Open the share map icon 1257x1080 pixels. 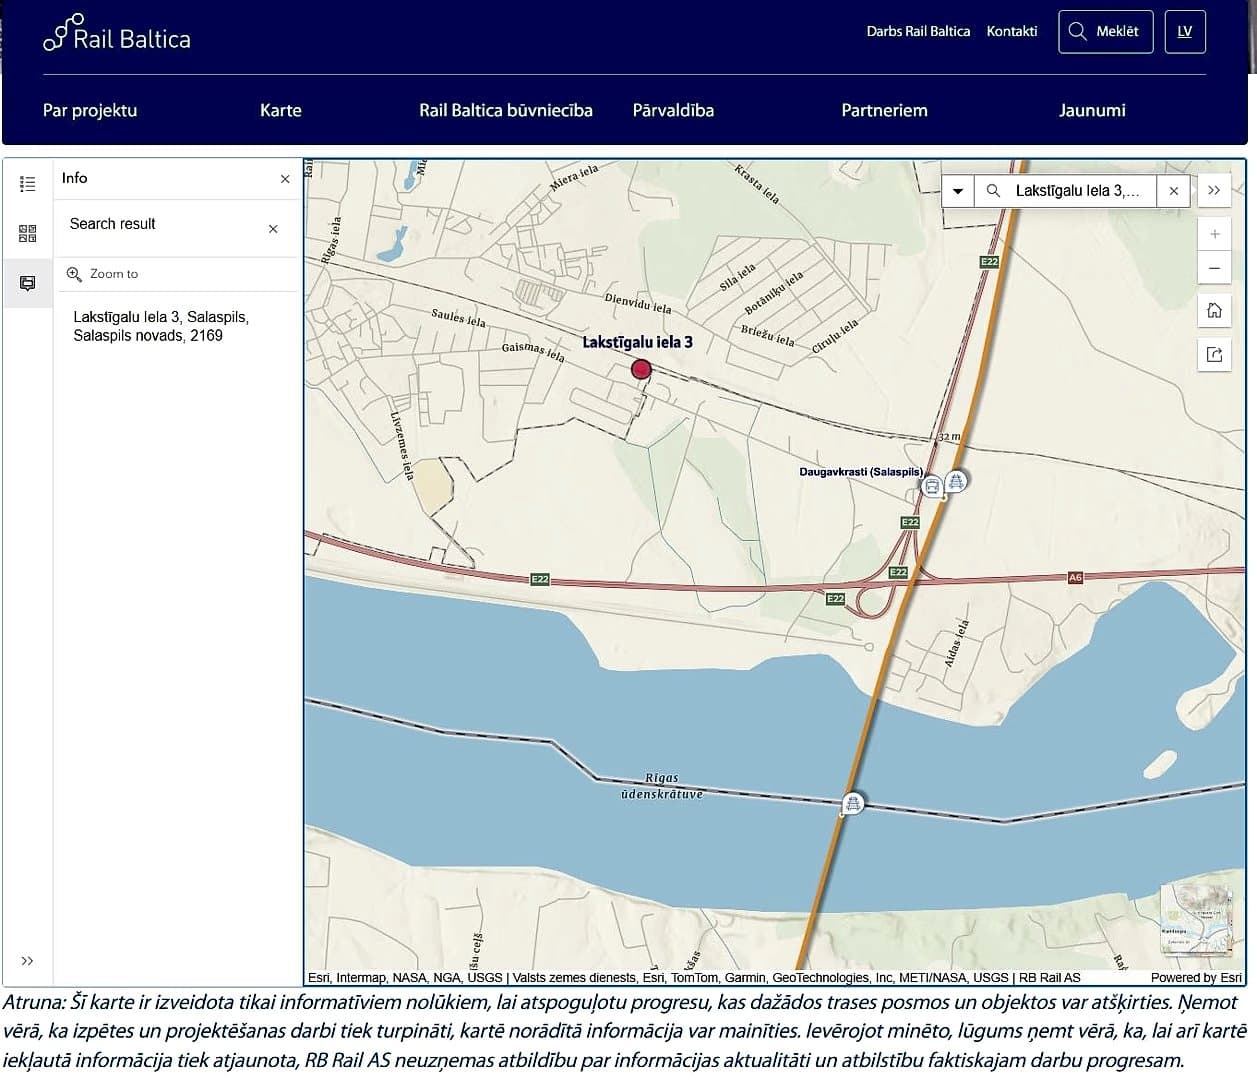coord(1215,354)
